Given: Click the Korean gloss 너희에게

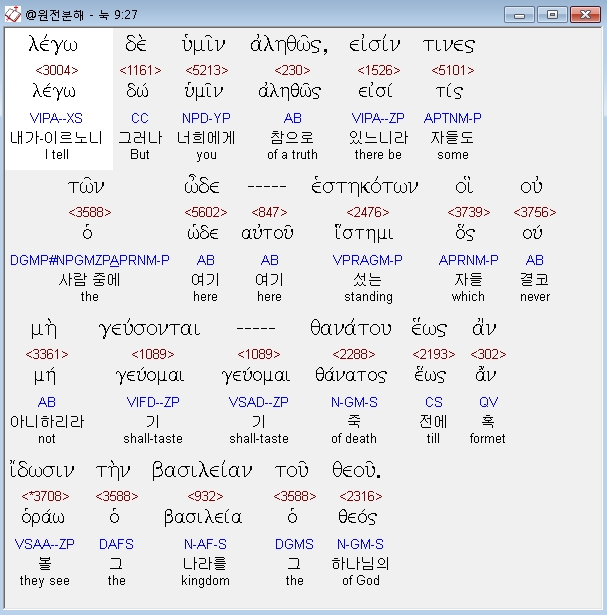Looking at the screenshot, I should click(x=206, y=138).
